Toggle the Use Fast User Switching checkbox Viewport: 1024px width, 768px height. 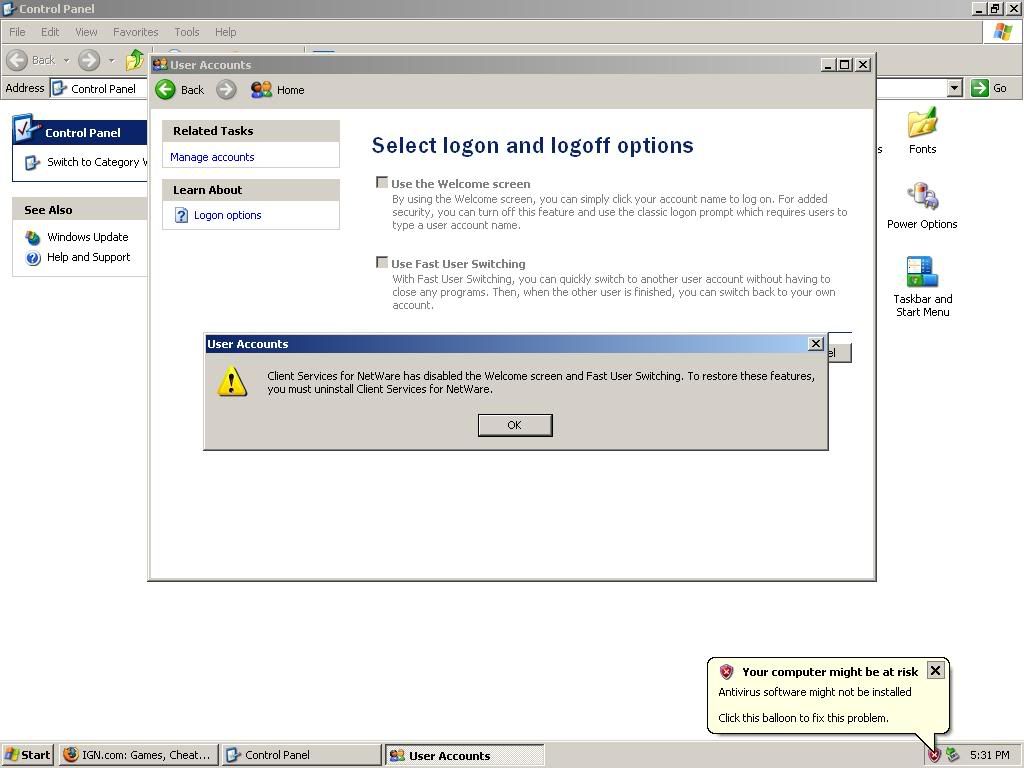click(382, 262)
